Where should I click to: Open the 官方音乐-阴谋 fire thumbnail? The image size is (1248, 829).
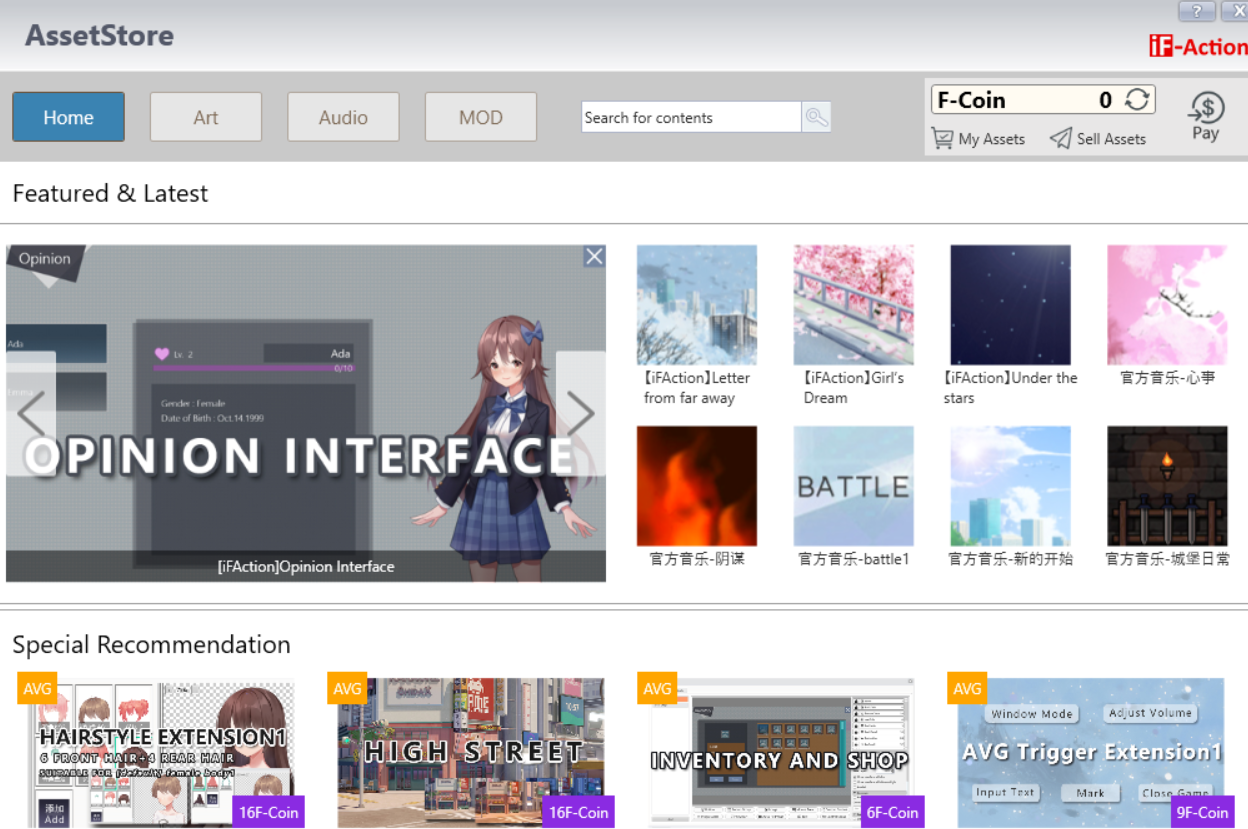tap(697, 486)
